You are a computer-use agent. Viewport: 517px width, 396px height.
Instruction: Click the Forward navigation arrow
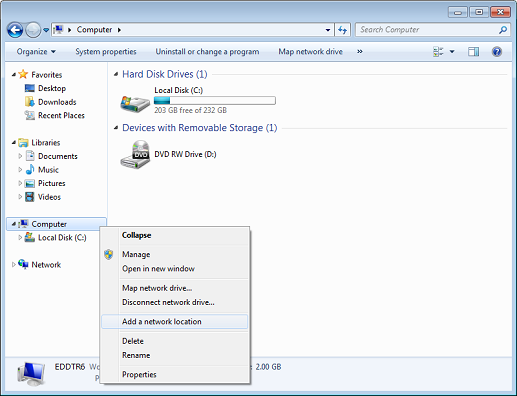tap(33, 30)
